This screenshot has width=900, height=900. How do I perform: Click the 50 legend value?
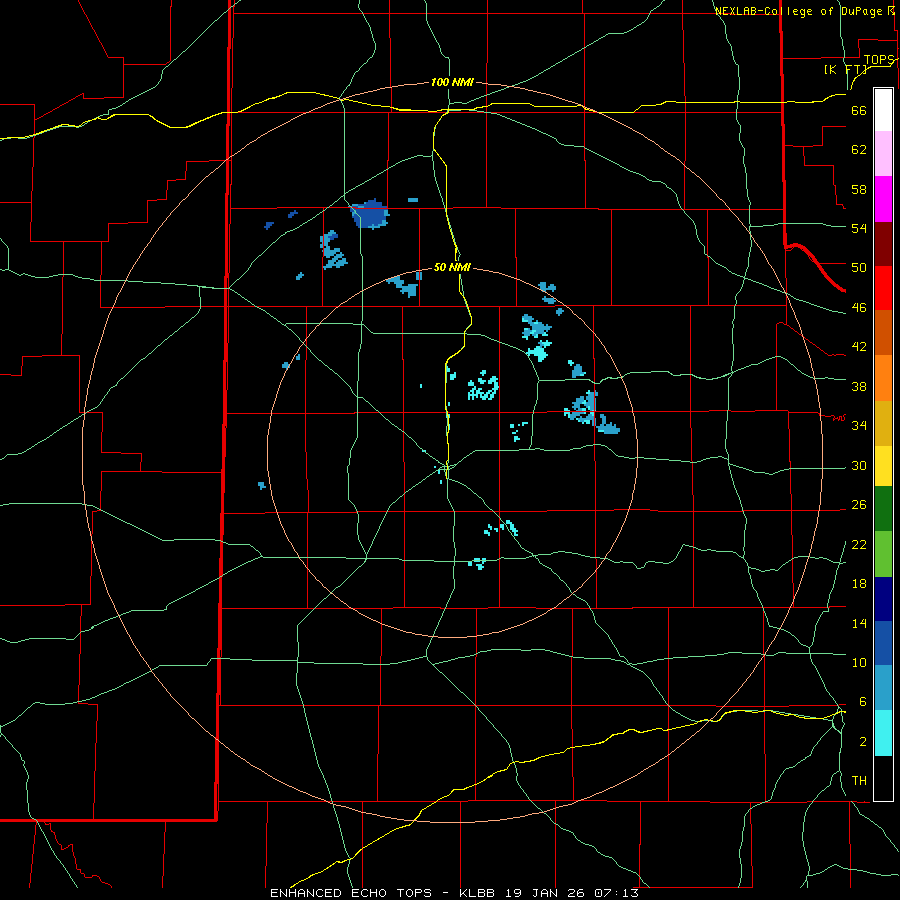(859, 268)
